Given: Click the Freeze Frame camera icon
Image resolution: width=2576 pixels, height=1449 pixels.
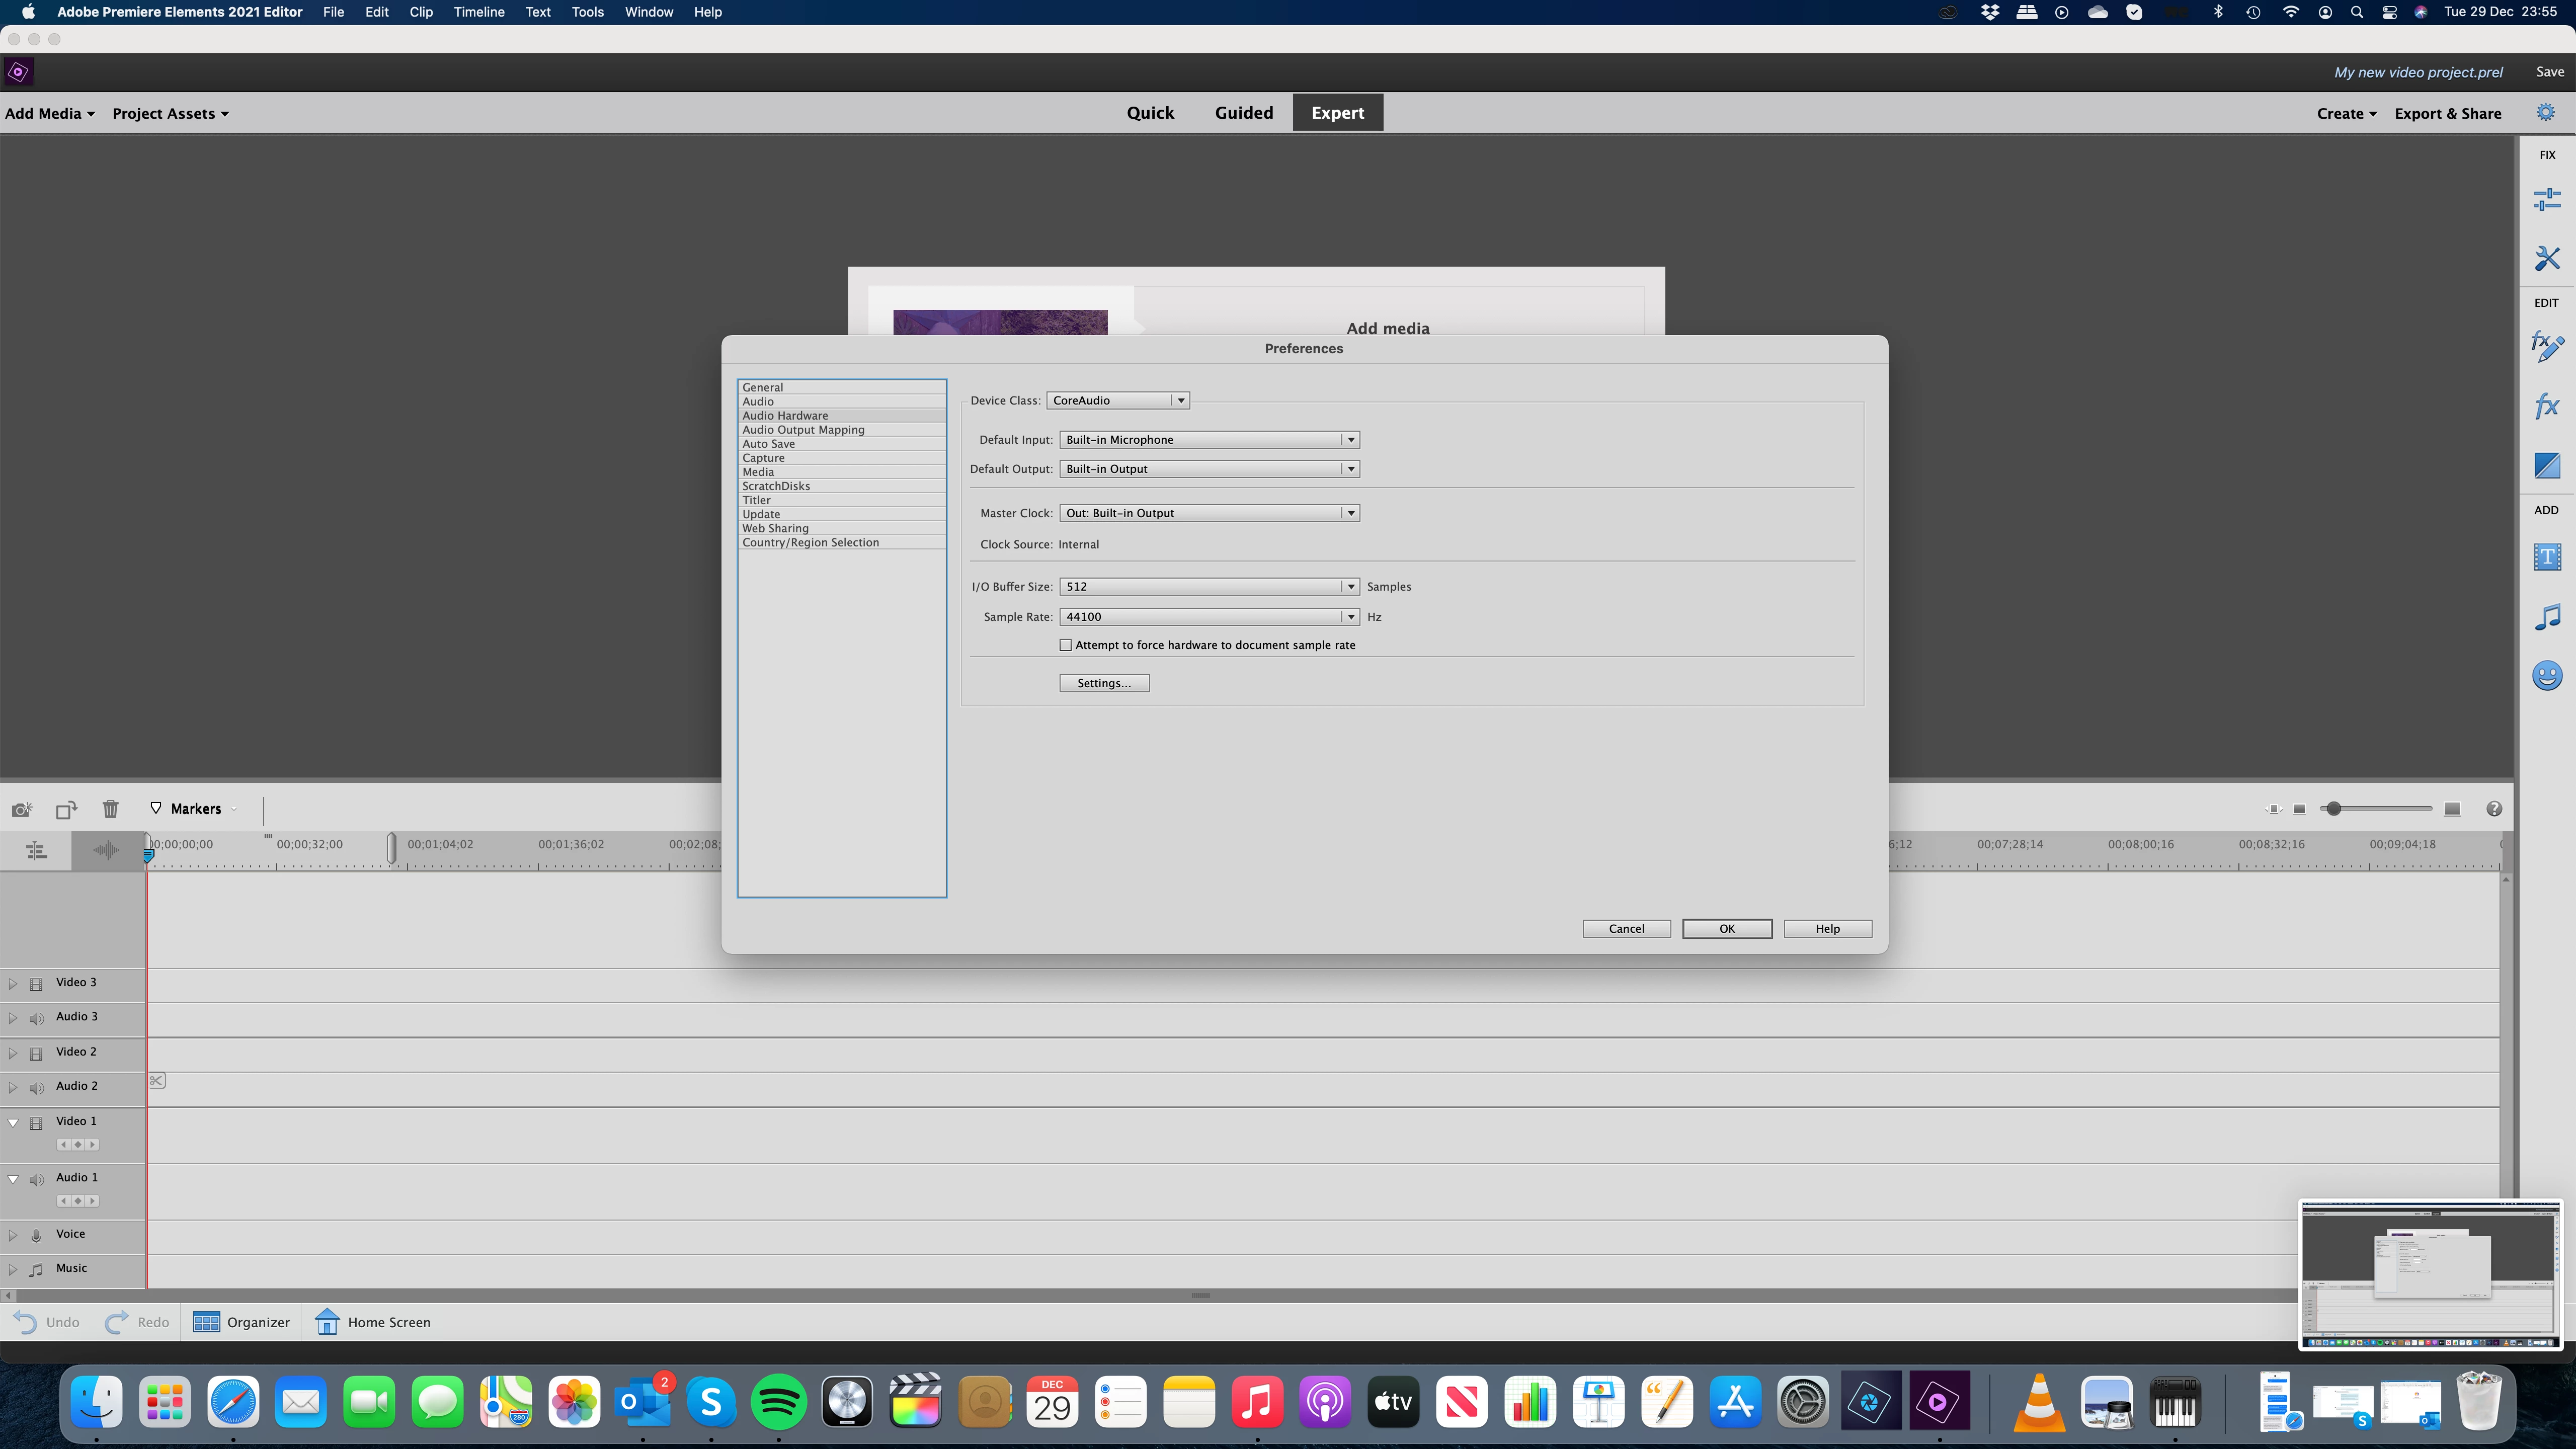Looking at the screenshot, I should pos(21,809).
